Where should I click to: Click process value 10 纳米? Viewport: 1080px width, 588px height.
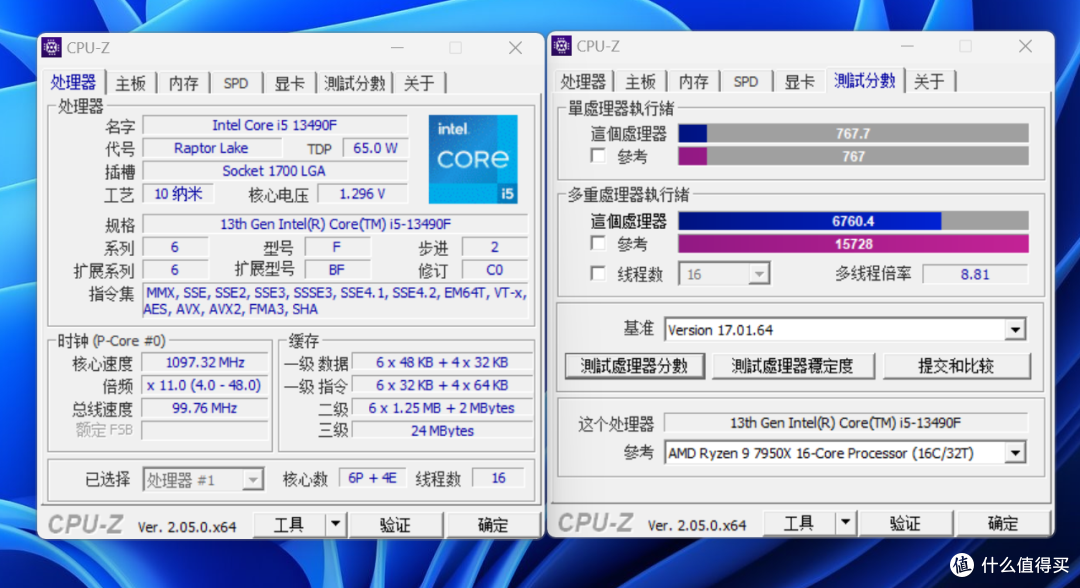pos(178,194)
